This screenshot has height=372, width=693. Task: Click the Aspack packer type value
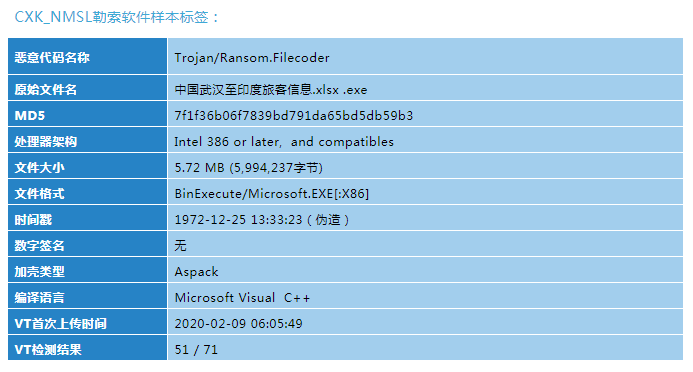coord(196,272)
